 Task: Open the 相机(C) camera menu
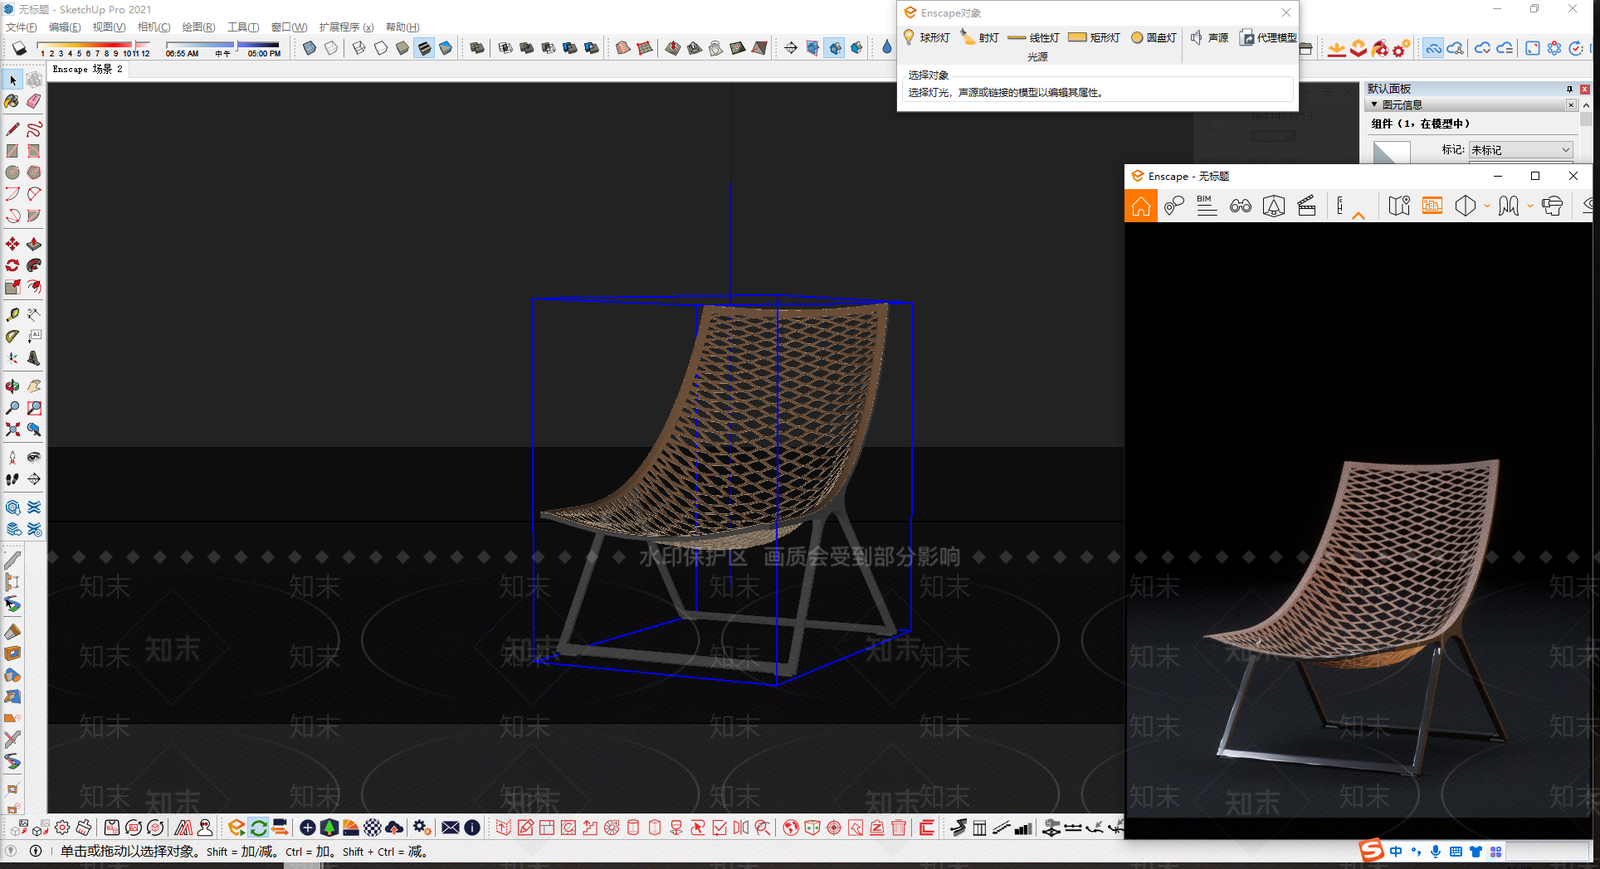[x=153, y=27]
